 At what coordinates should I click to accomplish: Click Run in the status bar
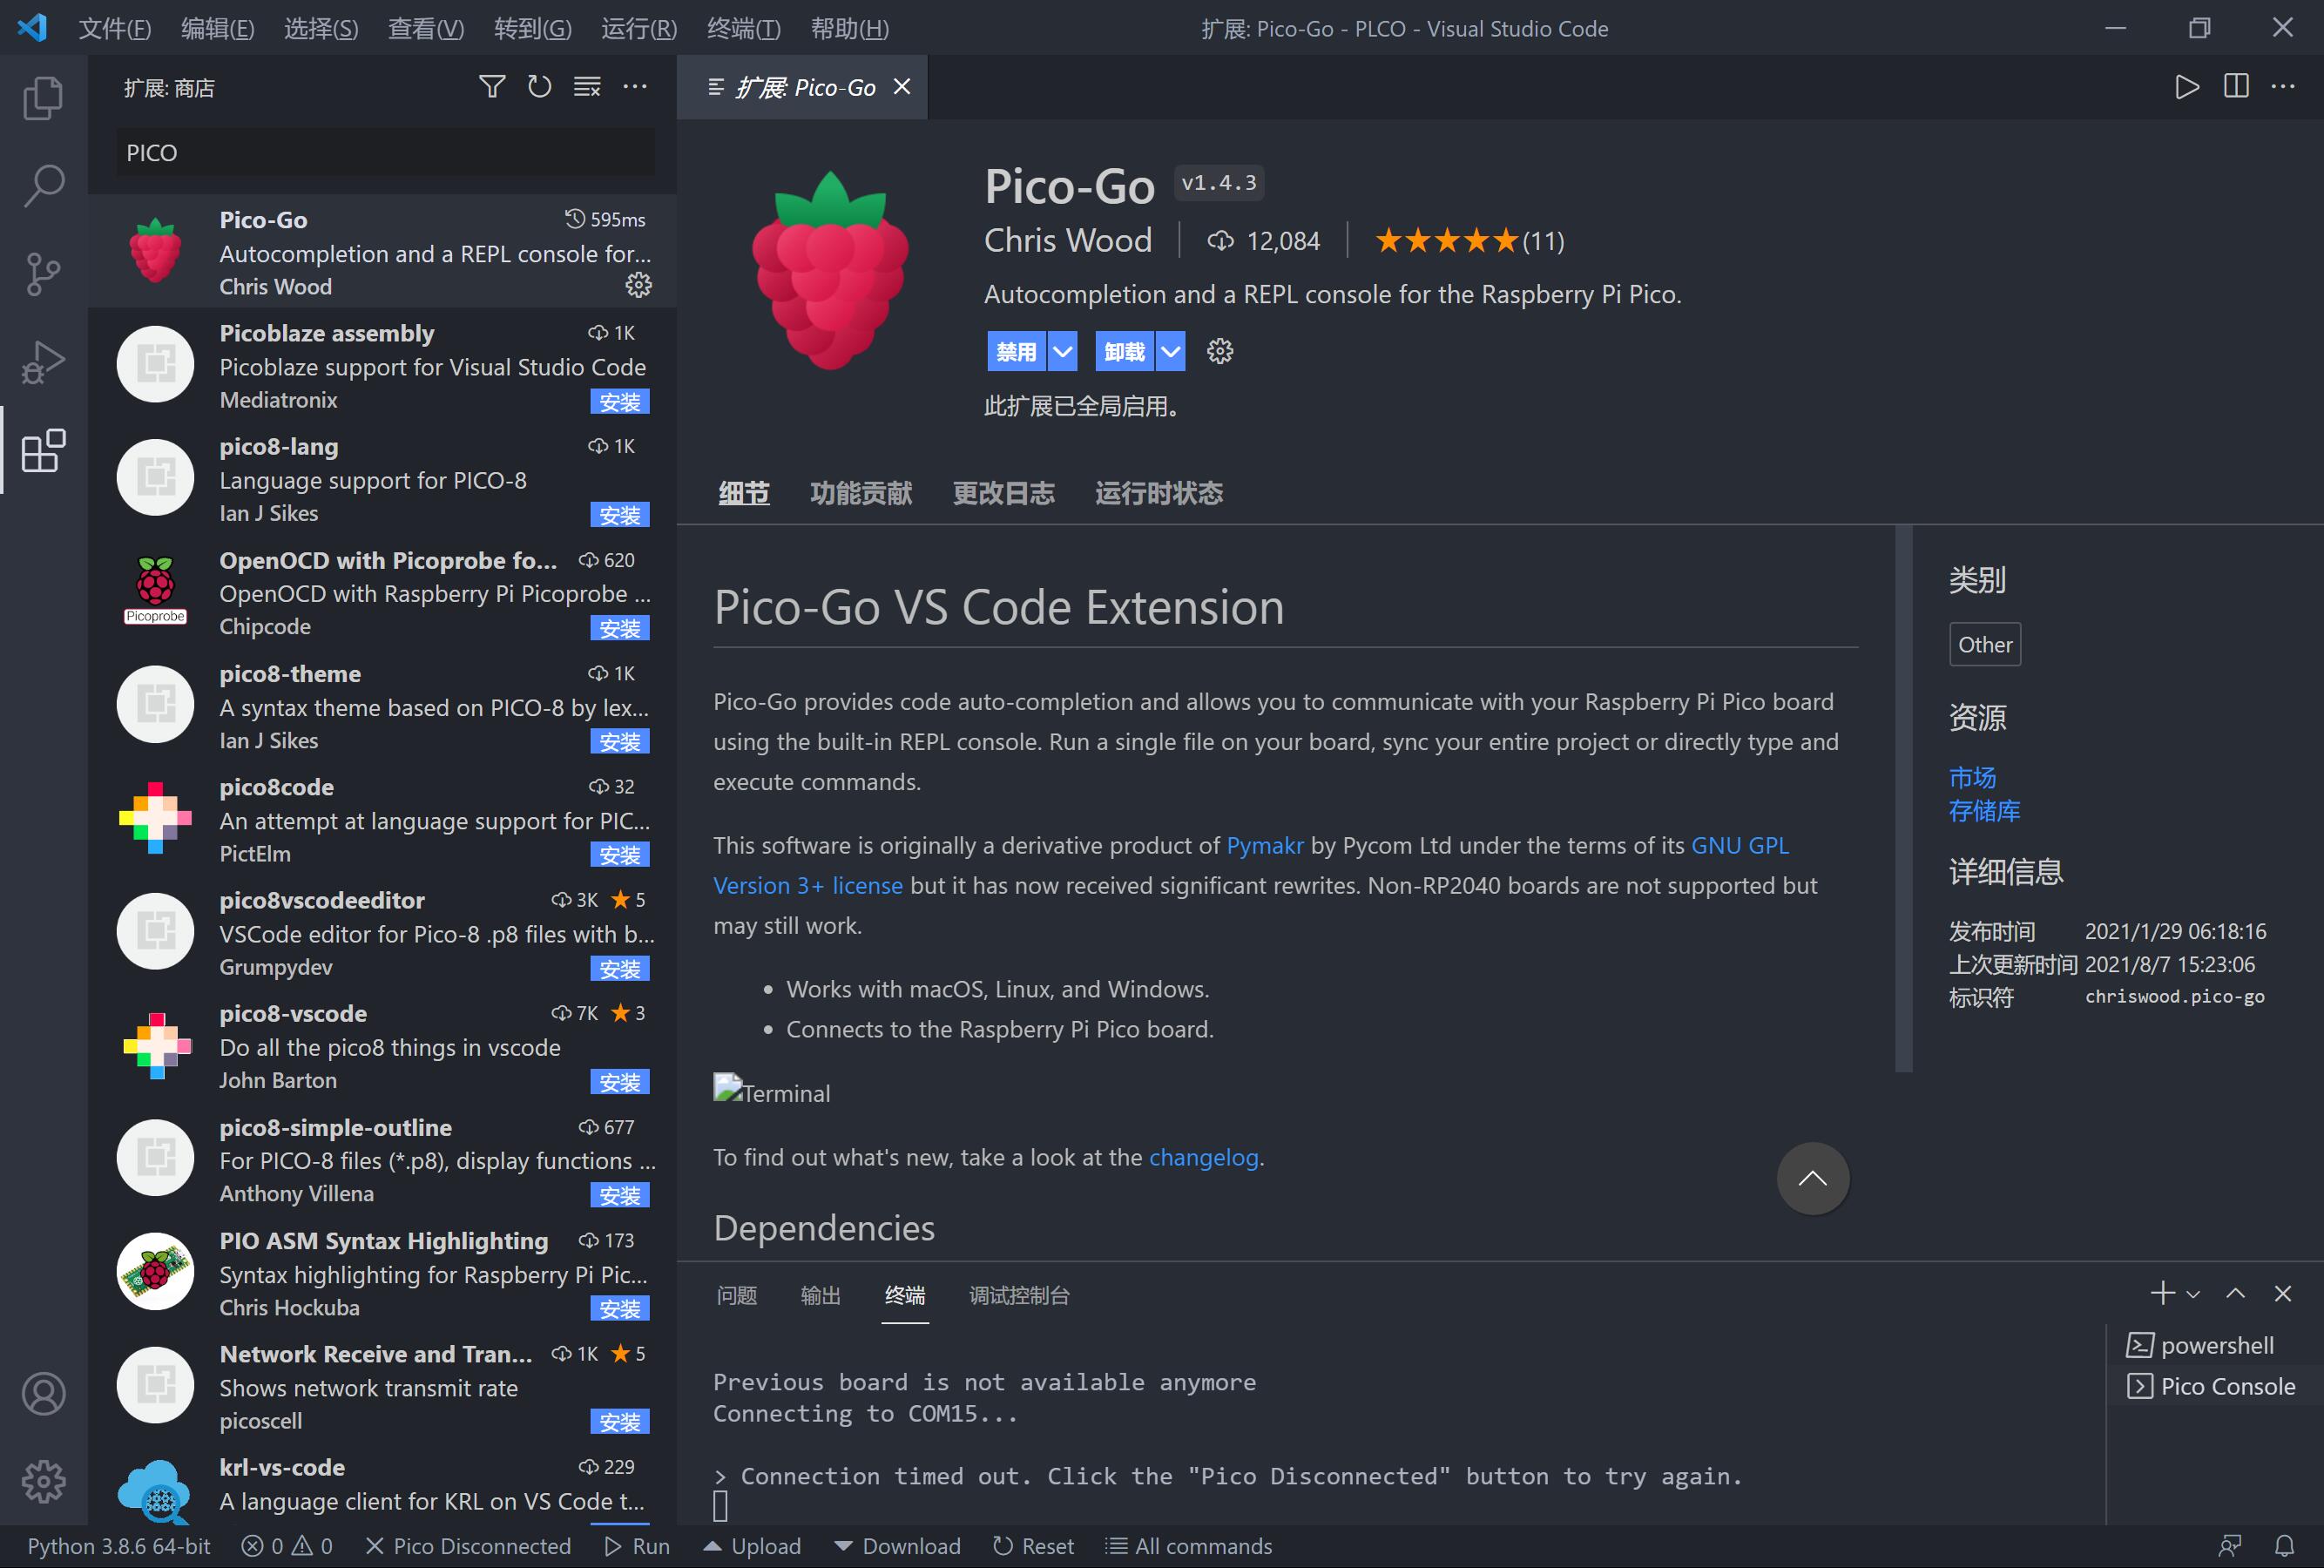[637, 1546]
